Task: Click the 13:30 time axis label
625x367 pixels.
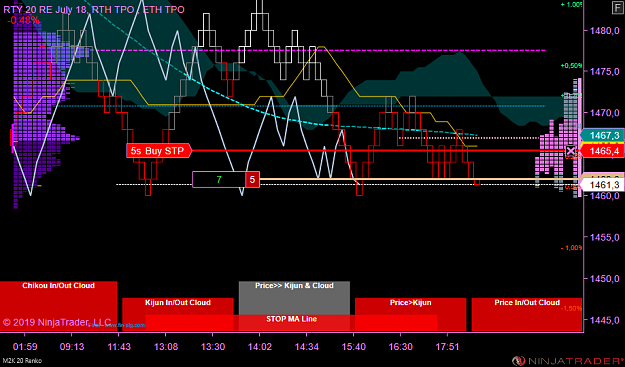Action: click(x=213, y=347)
